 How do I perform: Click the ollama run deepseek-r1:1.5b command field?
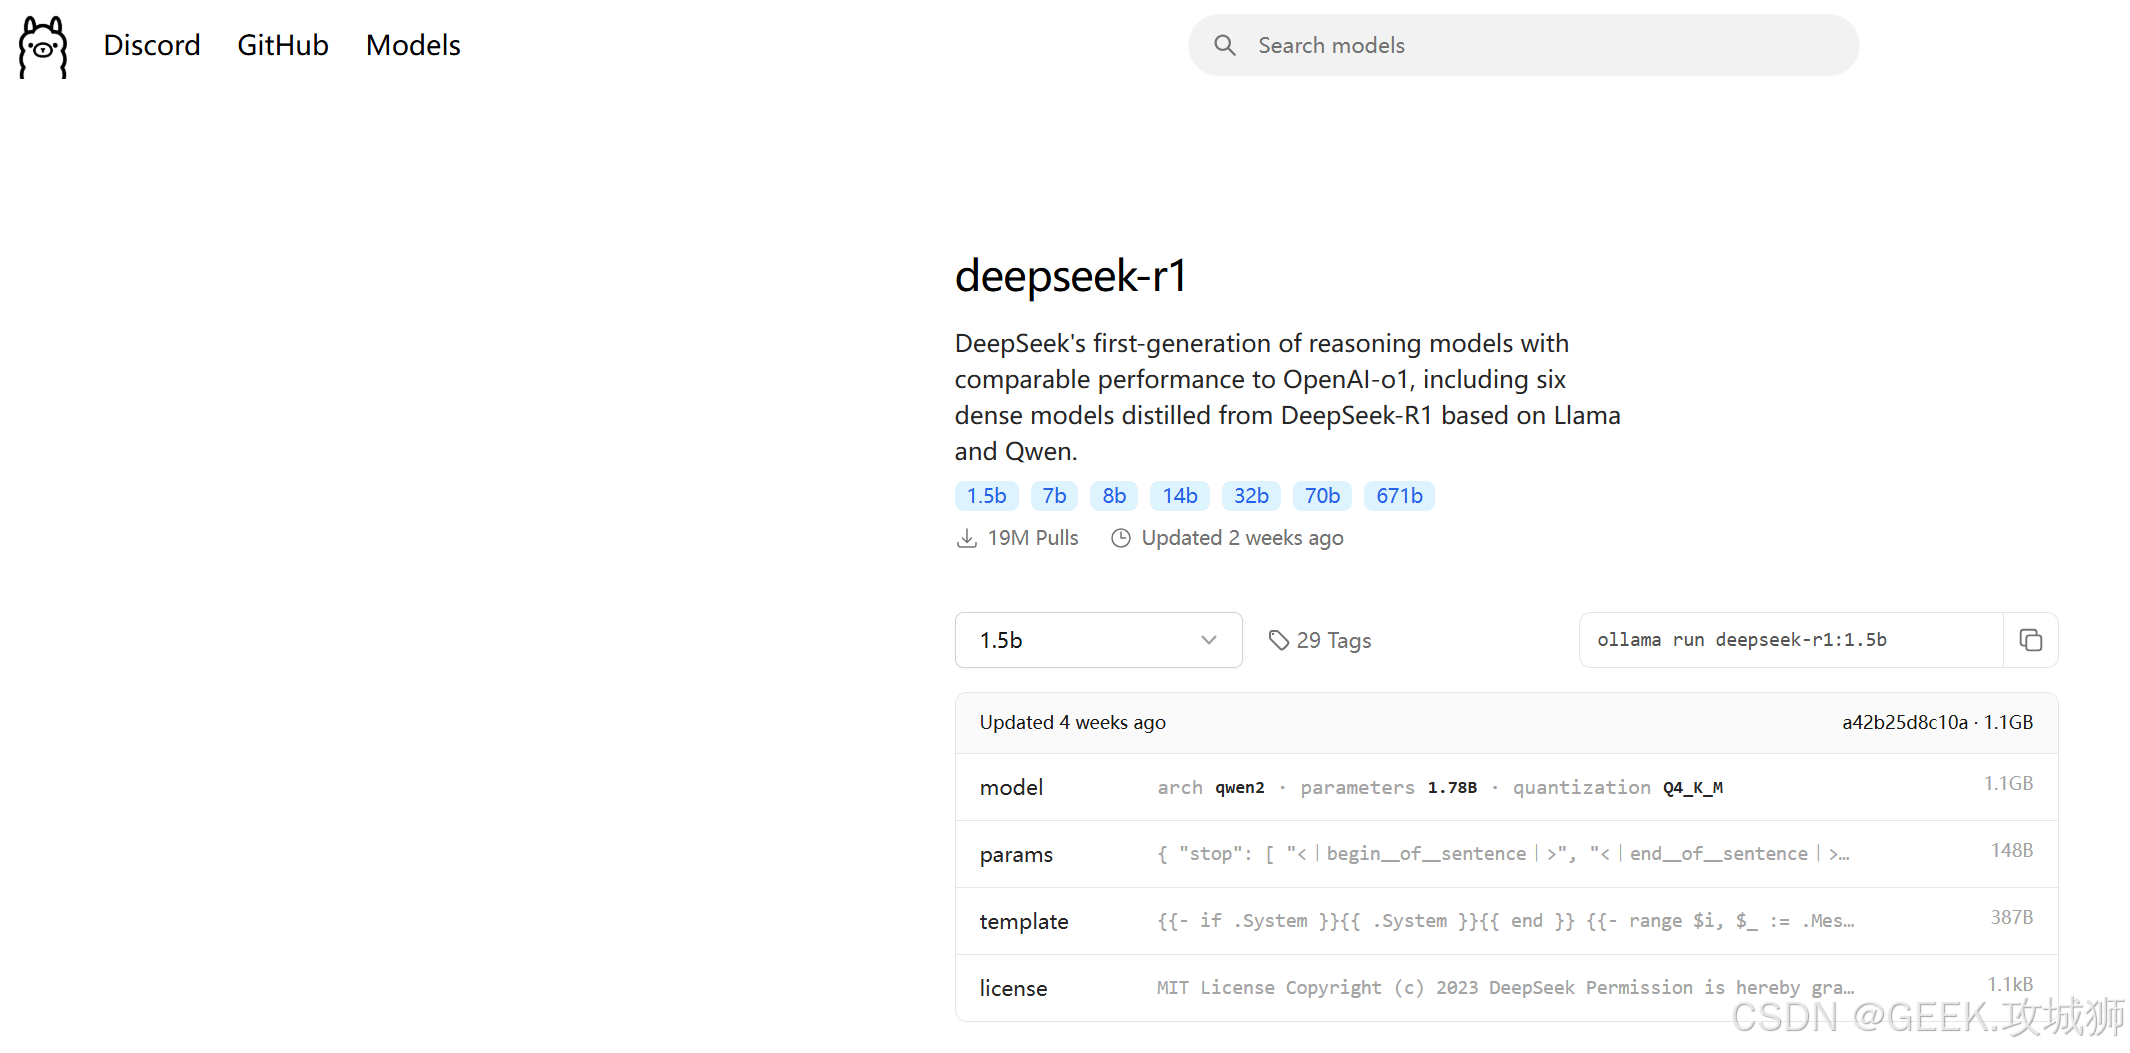[x=1791, y=640]
